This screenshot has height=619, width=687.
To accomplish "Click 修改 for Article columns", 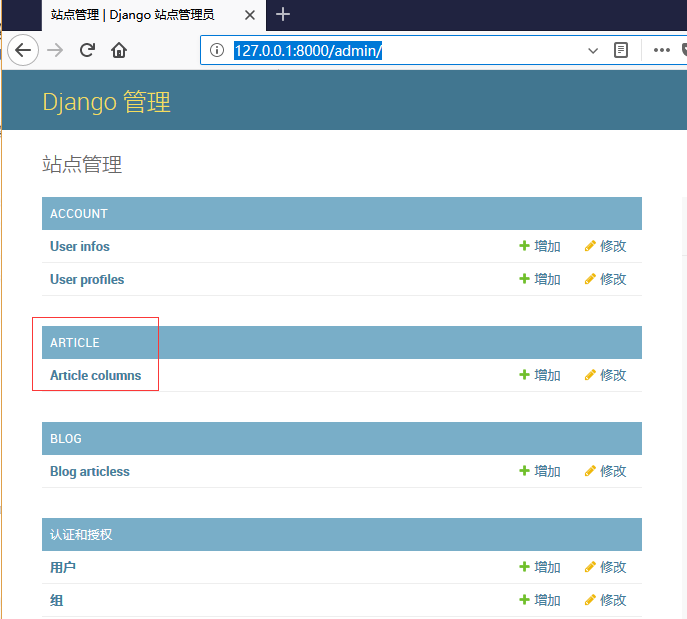I will 606,375.
